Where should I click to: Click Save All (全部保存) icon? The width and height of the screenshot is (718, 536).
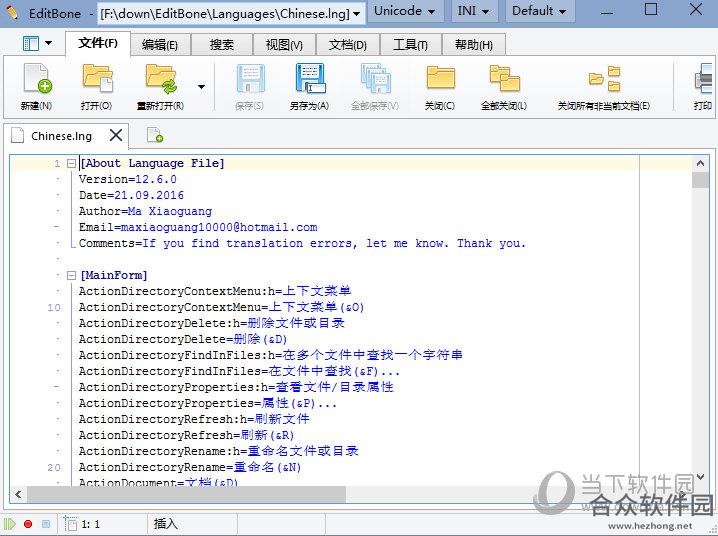375,79
